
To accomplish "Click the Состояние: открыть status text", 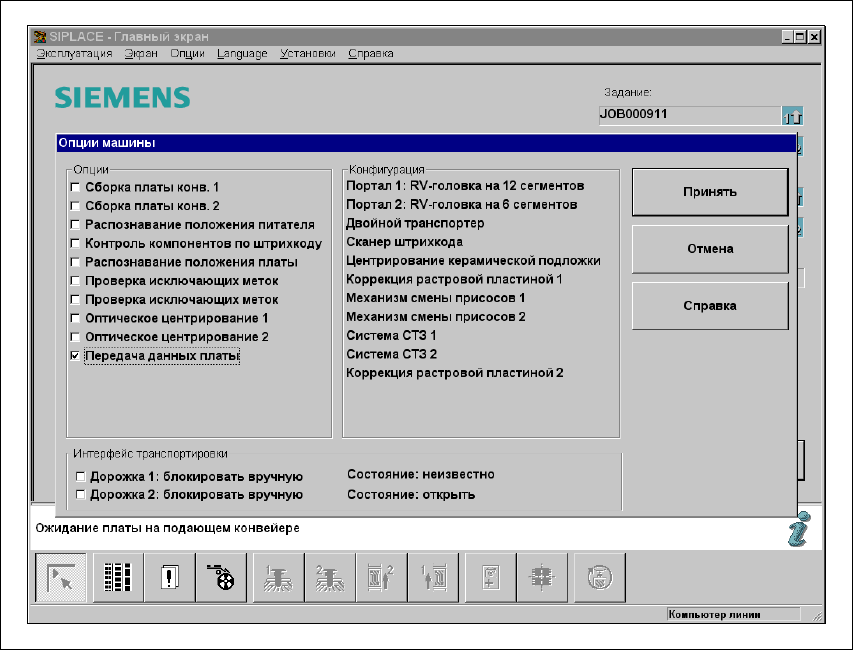I will tap(411, 494).
